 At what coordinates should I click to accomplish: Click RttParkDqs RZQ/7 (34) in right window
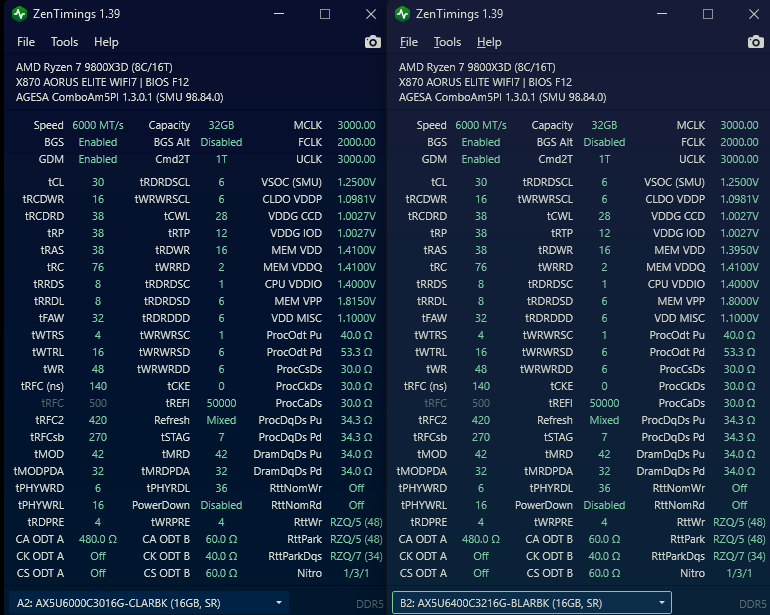(739, 557)
